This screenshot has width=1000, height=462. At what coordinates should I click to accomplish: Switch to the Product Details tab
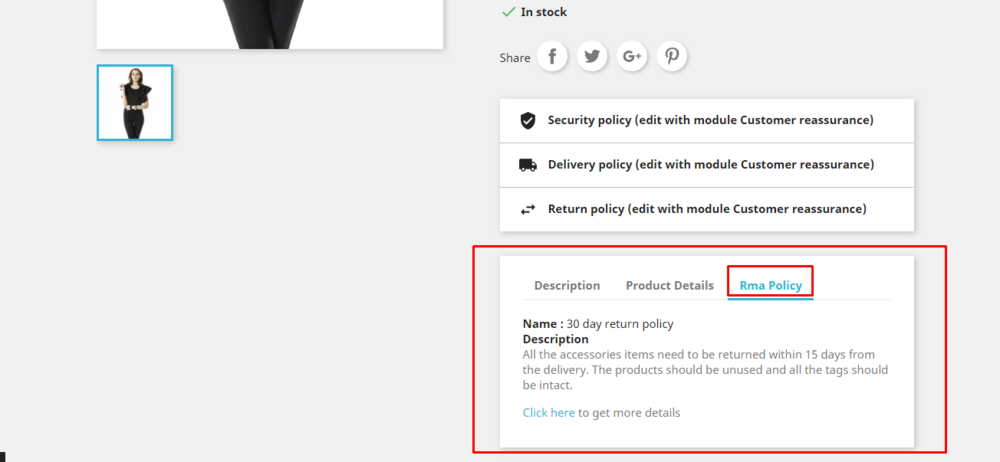[670, 285]
